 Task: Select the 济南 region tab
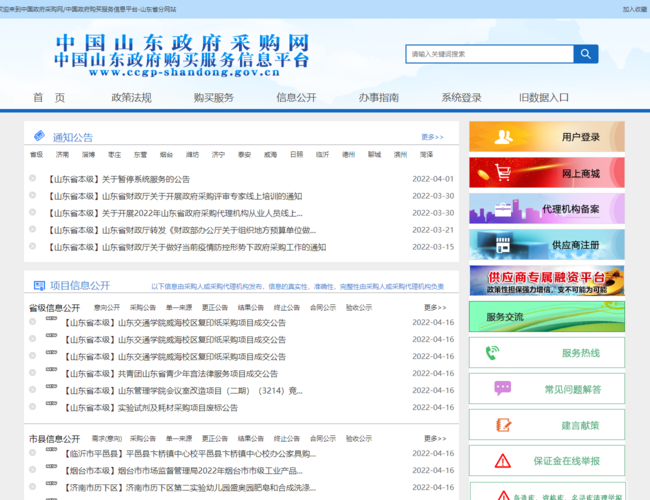pyautogui.click(x=62, y=154)
